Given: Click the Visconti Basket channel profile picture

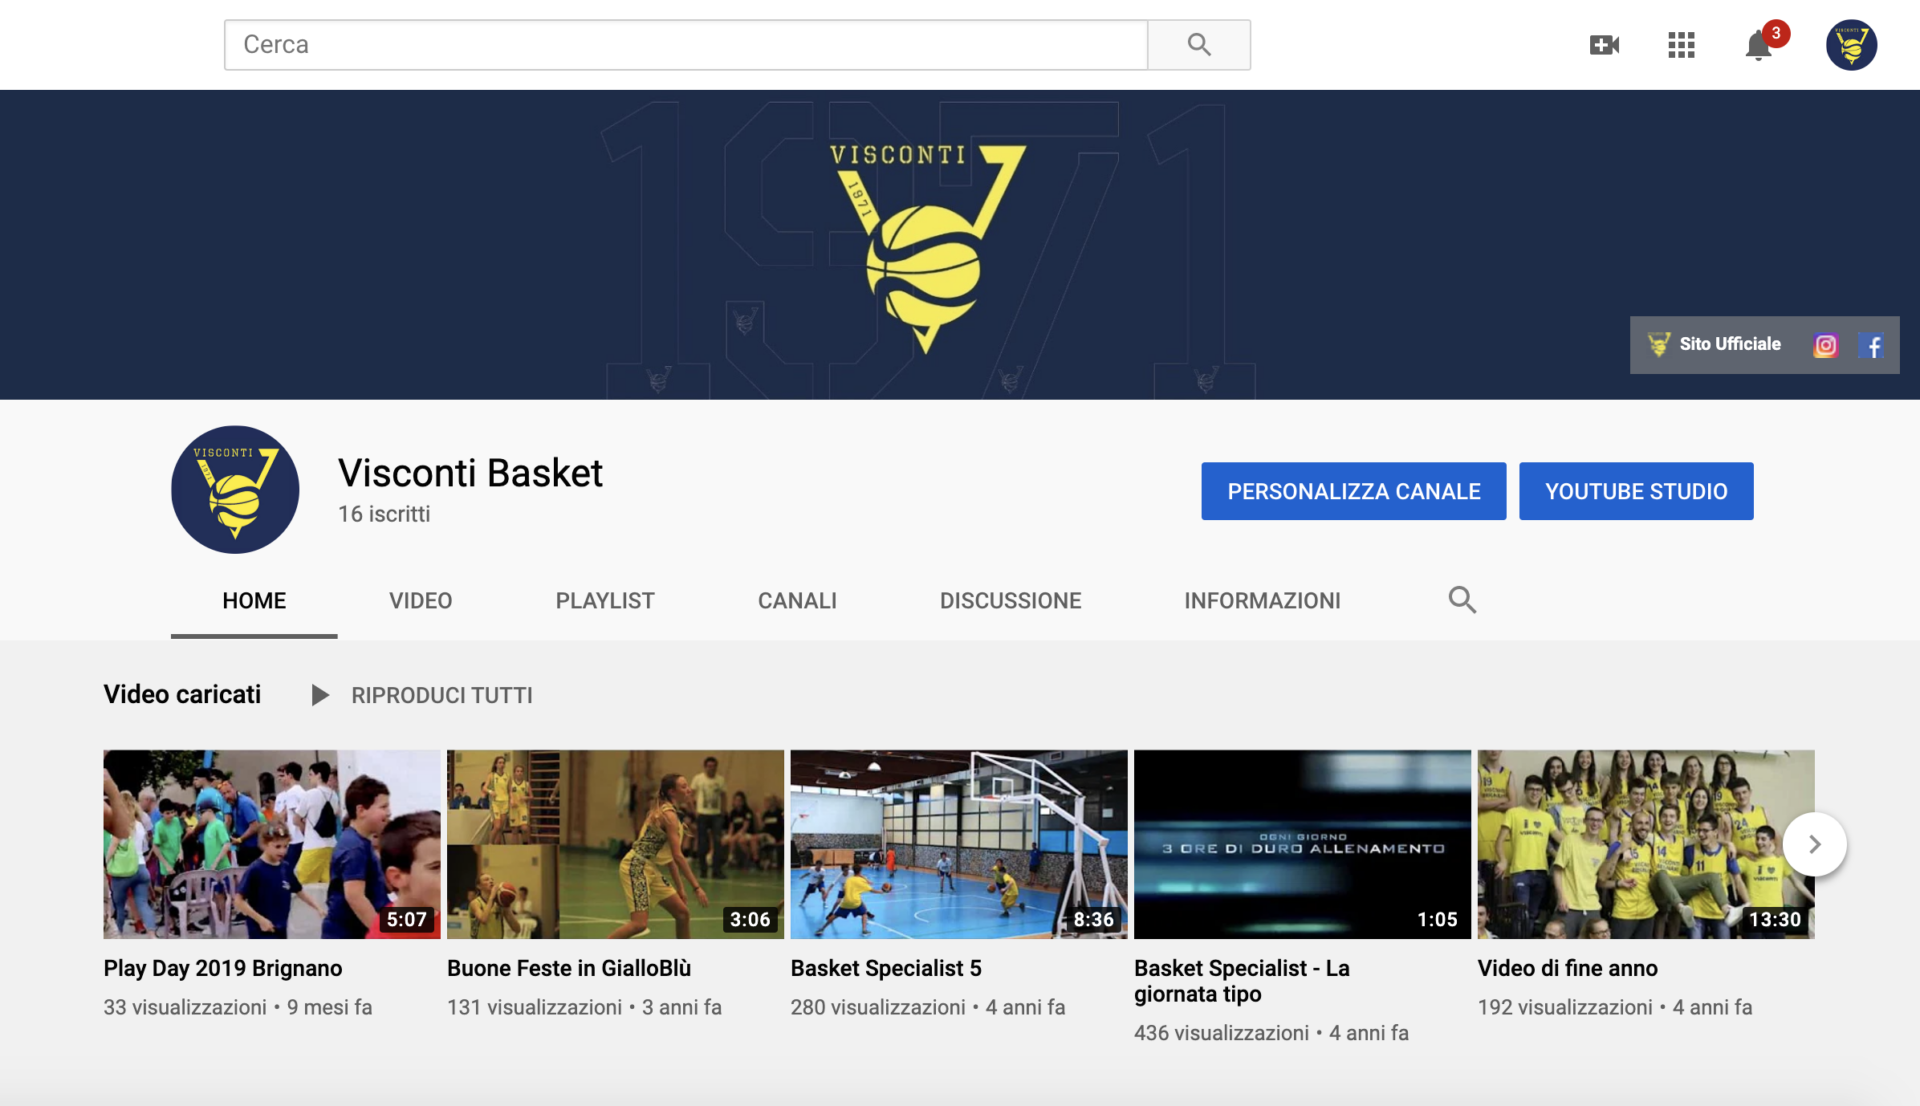Looking at the screenshot, I should [x=235, y=489].
